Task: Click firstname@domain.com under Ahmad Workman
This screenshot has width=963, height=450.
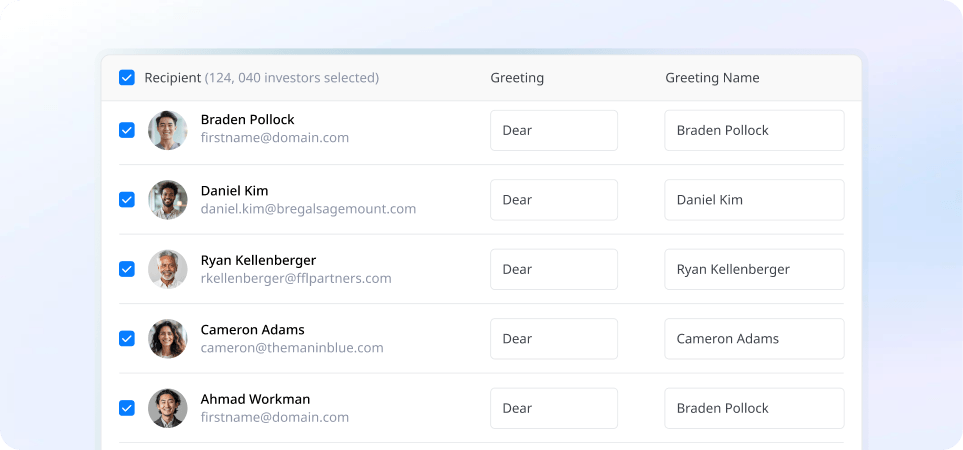Action: (x=275, y=417)
